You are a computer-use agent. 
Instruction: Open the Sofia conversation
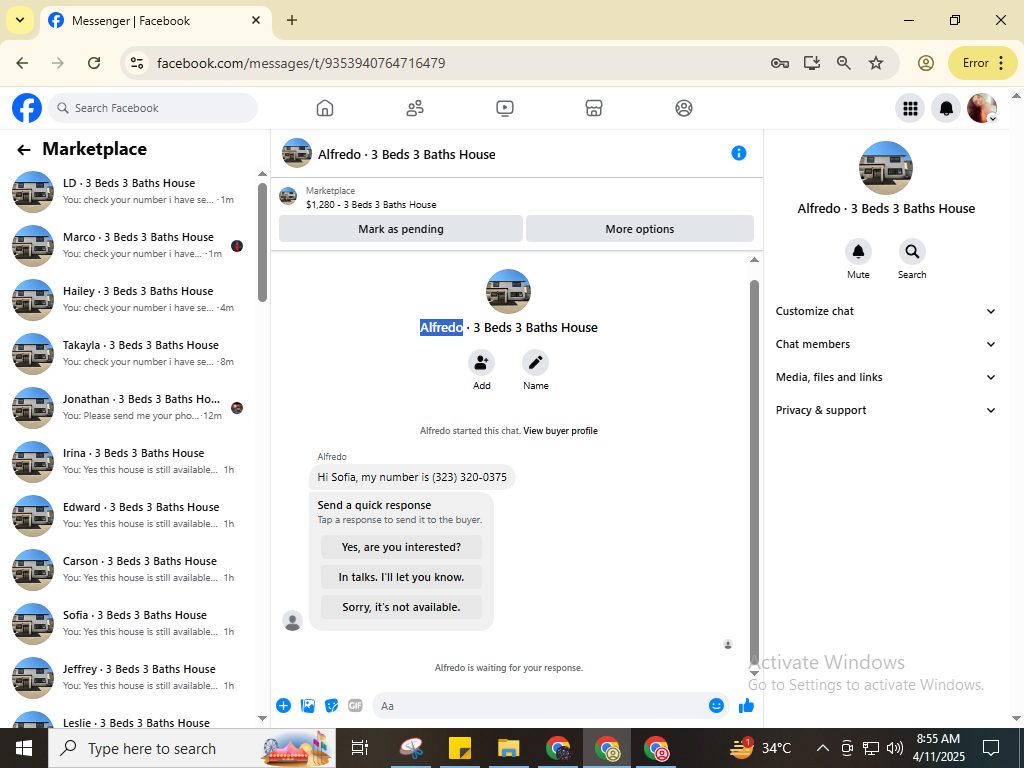(131, 624)
